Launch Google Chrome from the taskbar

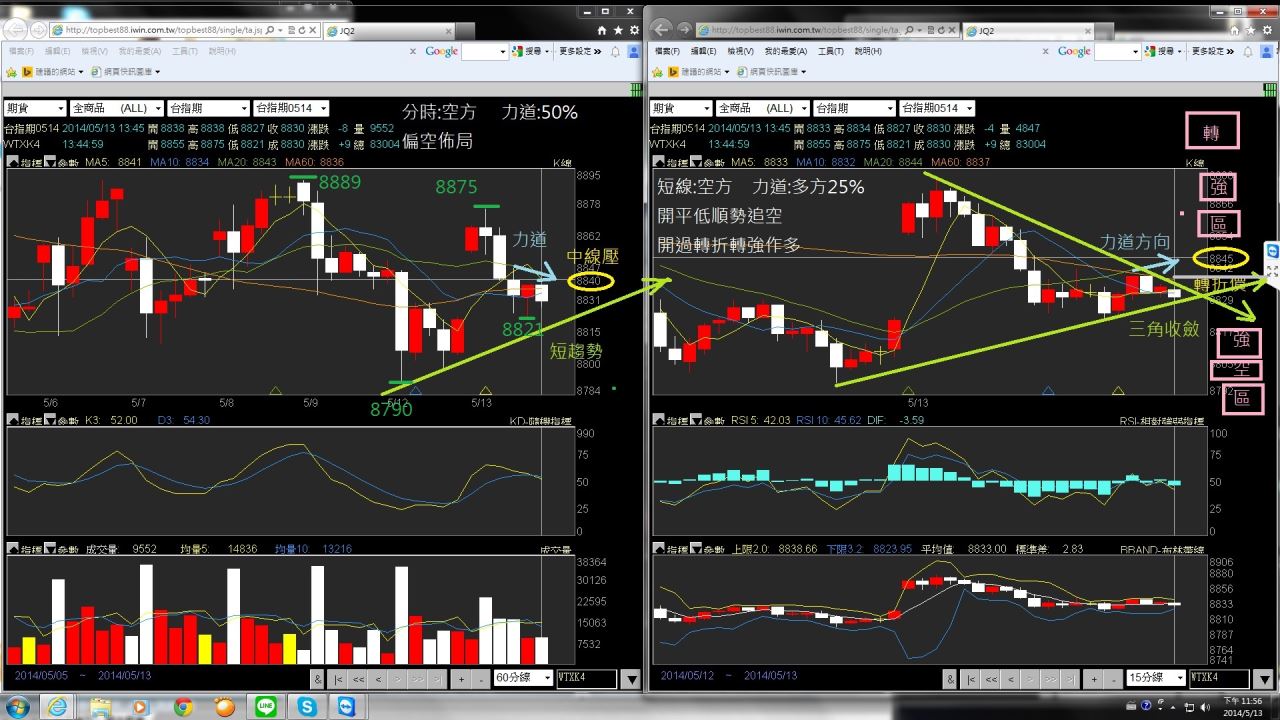coord(183,707)
